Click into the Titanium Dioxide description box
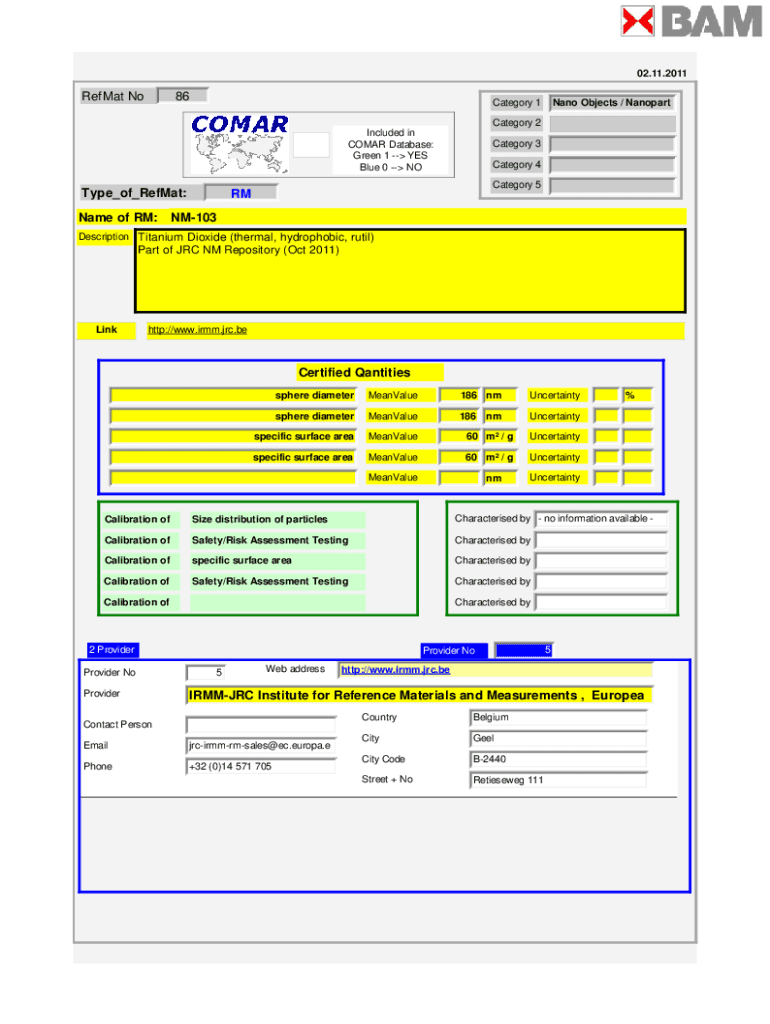 pos(410,271)
